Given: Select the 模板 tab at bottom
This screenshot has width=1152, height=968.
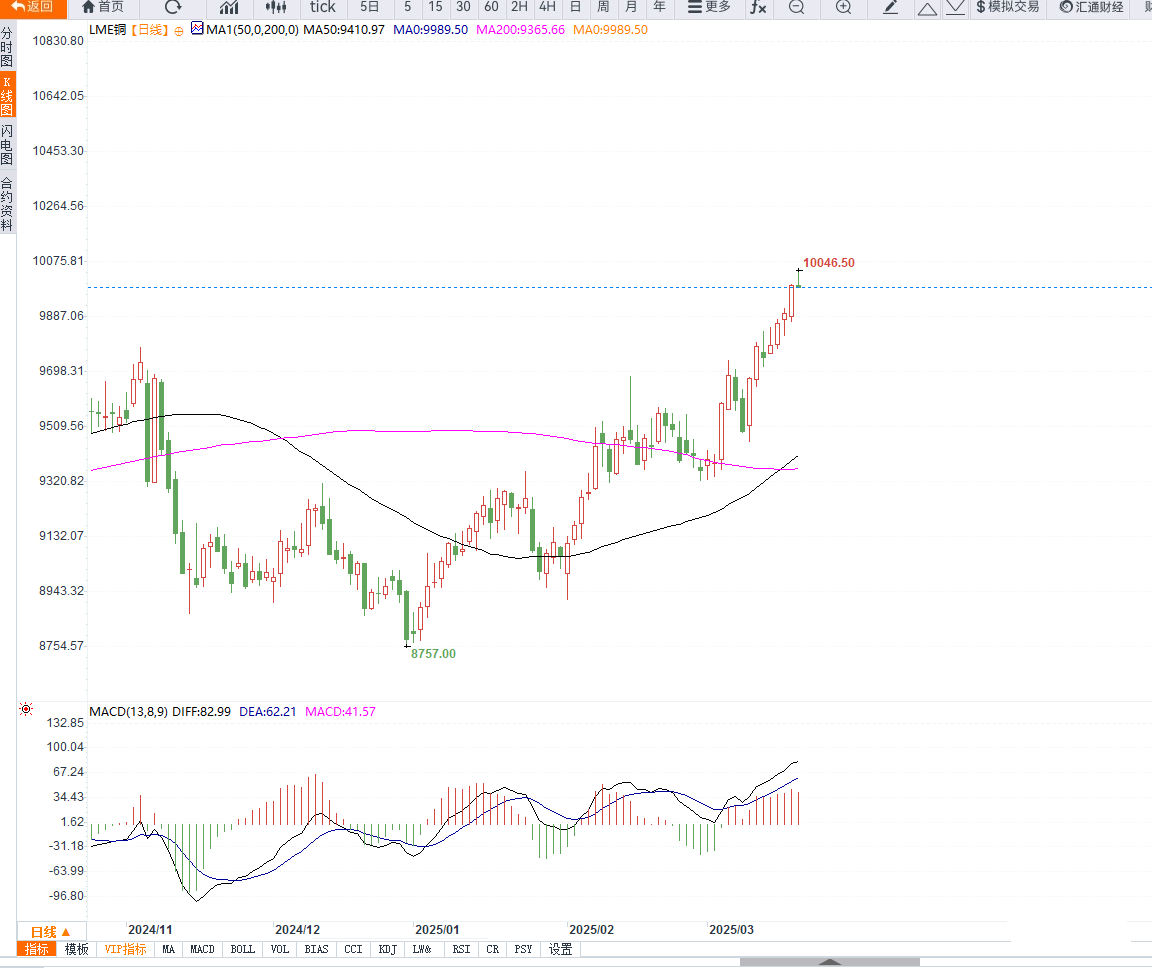Looking at the screenshot, I should (76, 950).
